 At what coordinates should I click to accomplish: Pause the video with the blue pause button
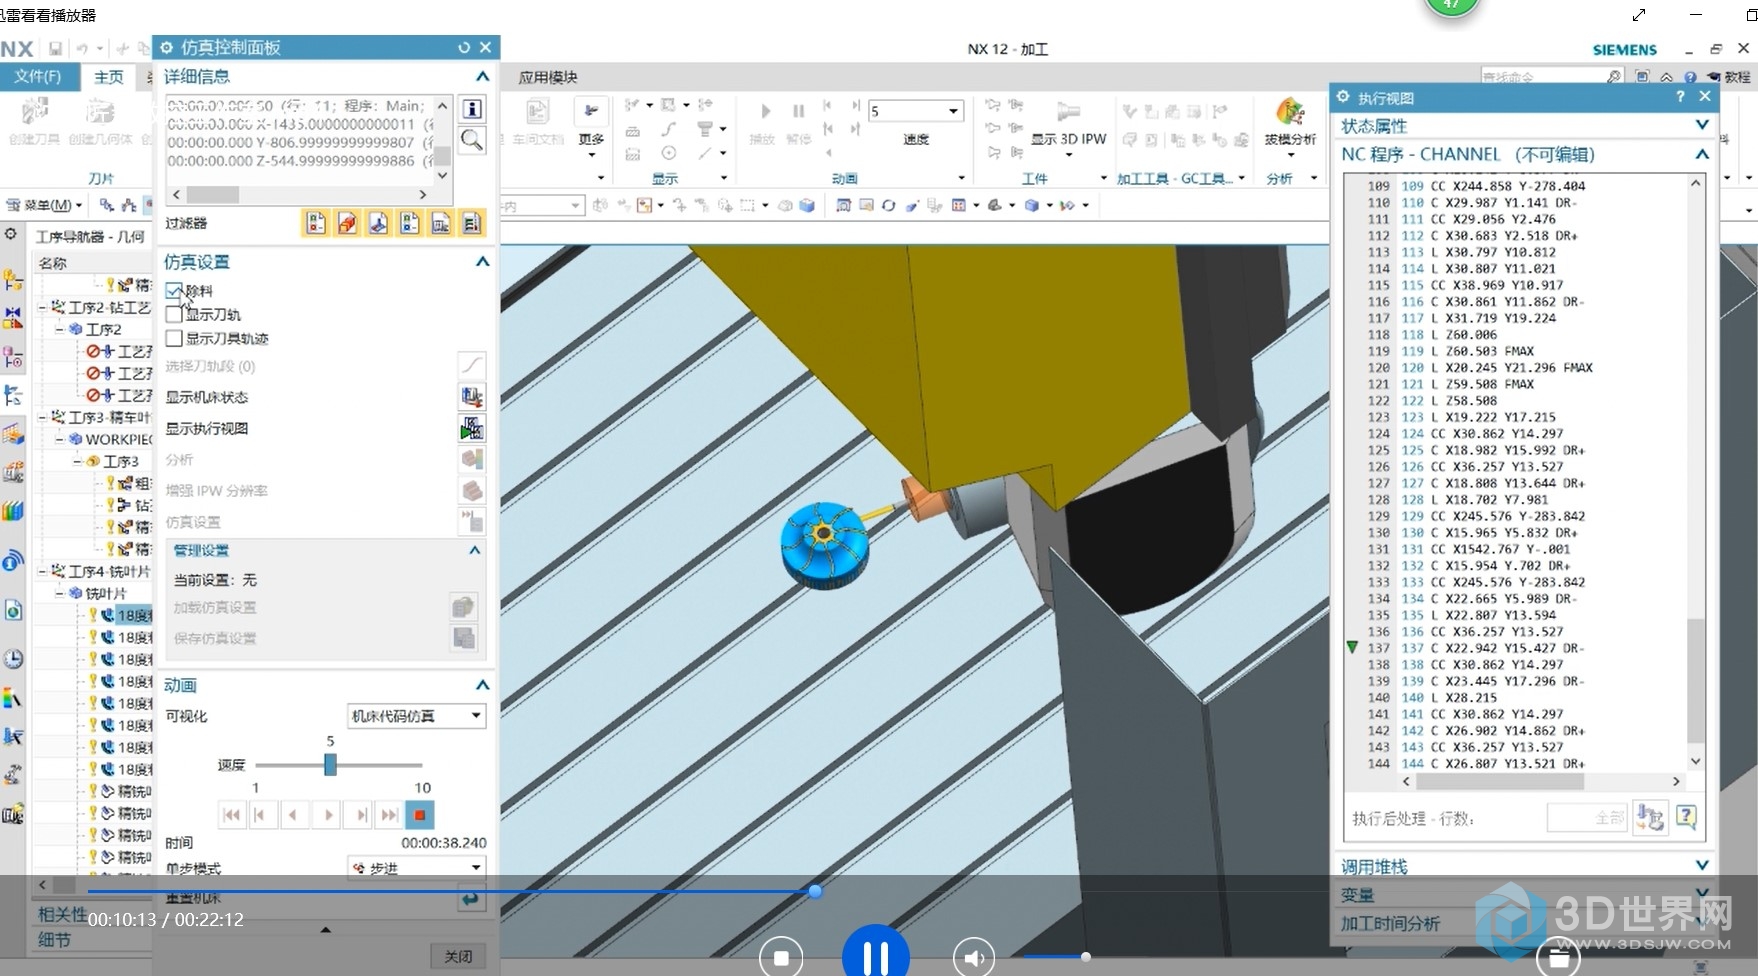coord(876,957)
